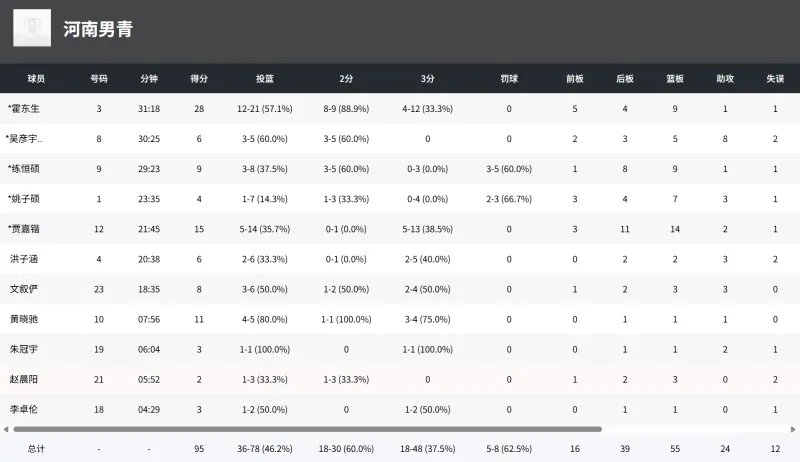Screen dimensions: 800x462
Task: Click minutes value 05:52
Action: [x=149, y=379]
